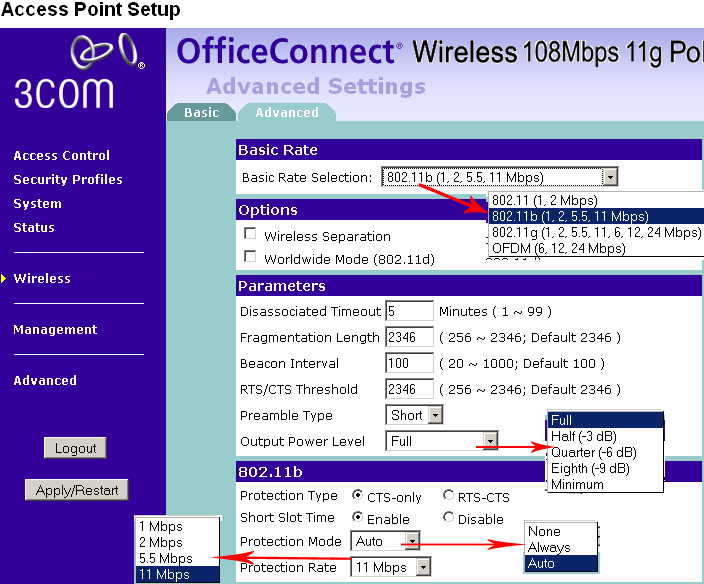Choose 5.5 Mbps protection rate option

pos(177,558)
